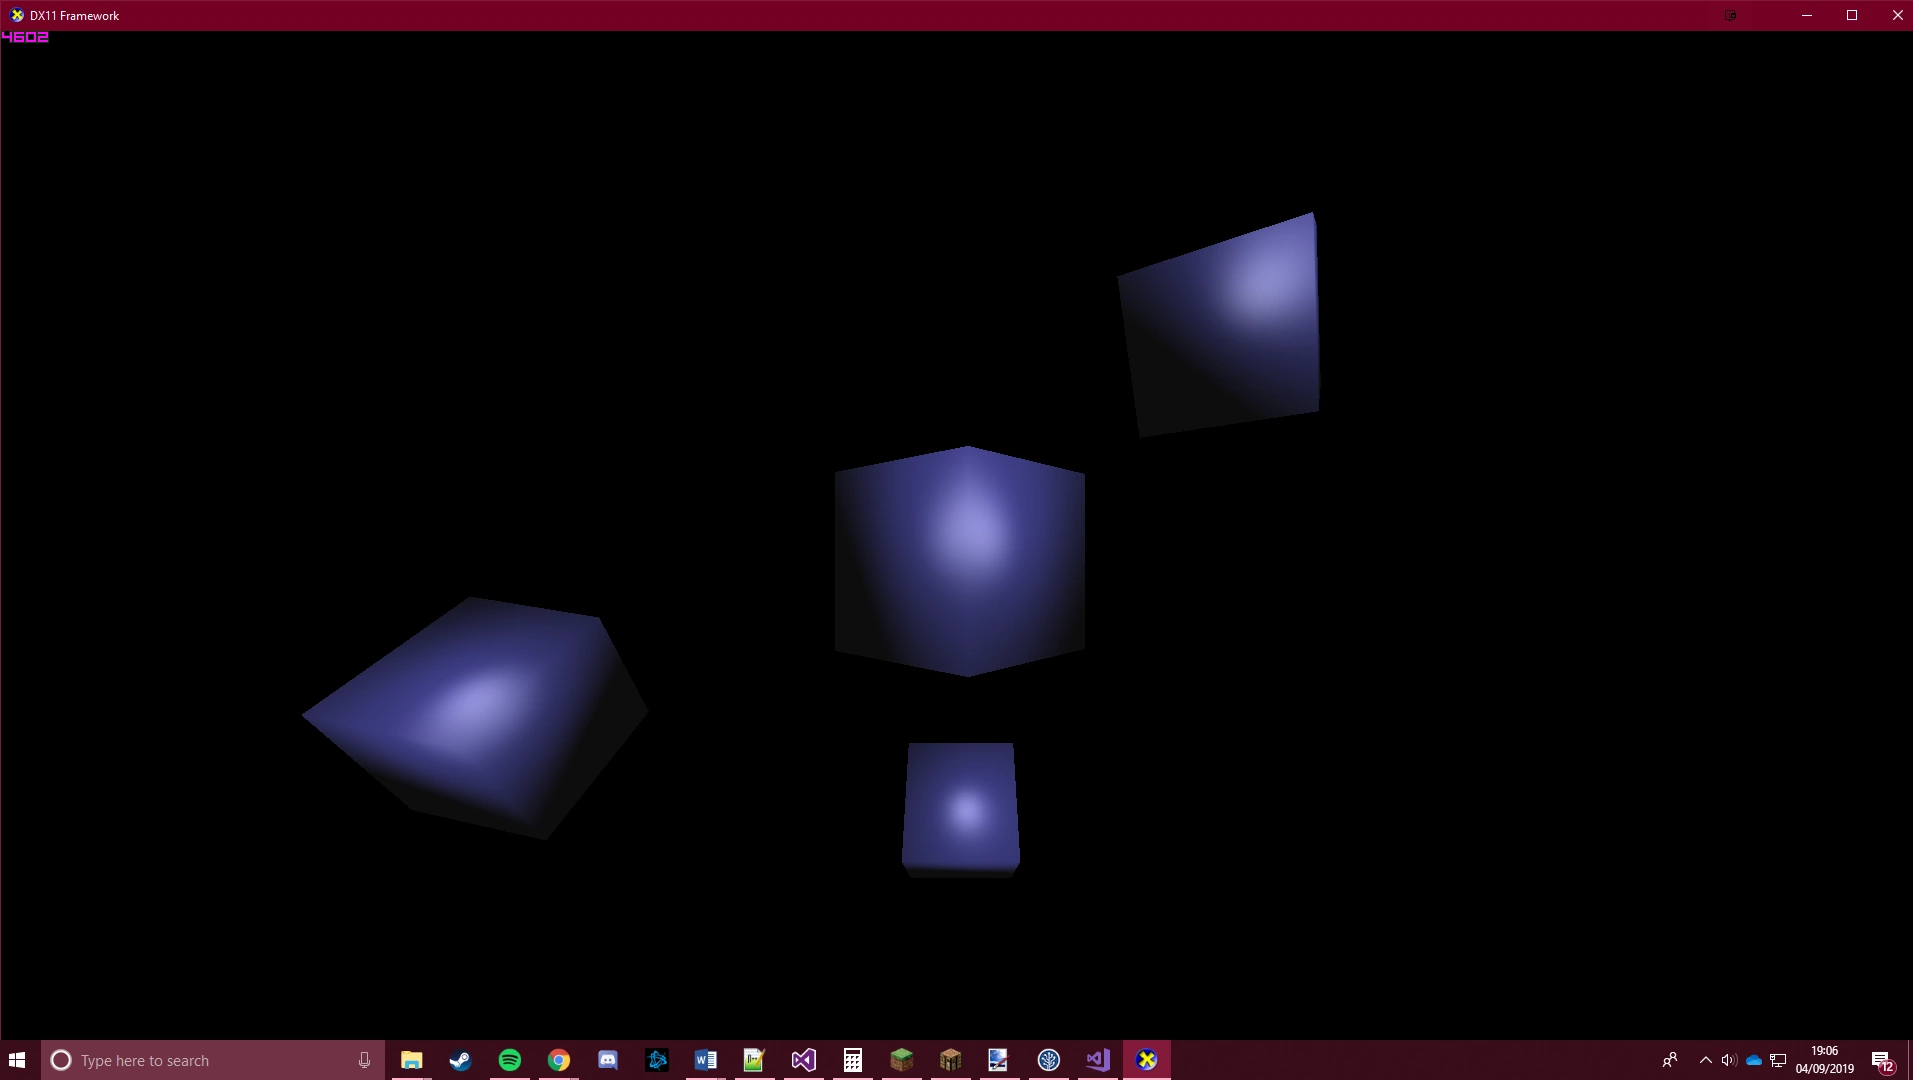The height and width of the screenshot is (1080, 1913).
Task: Switch to the light purple Visual Studio icon
Action: tap(1097, 1060)
